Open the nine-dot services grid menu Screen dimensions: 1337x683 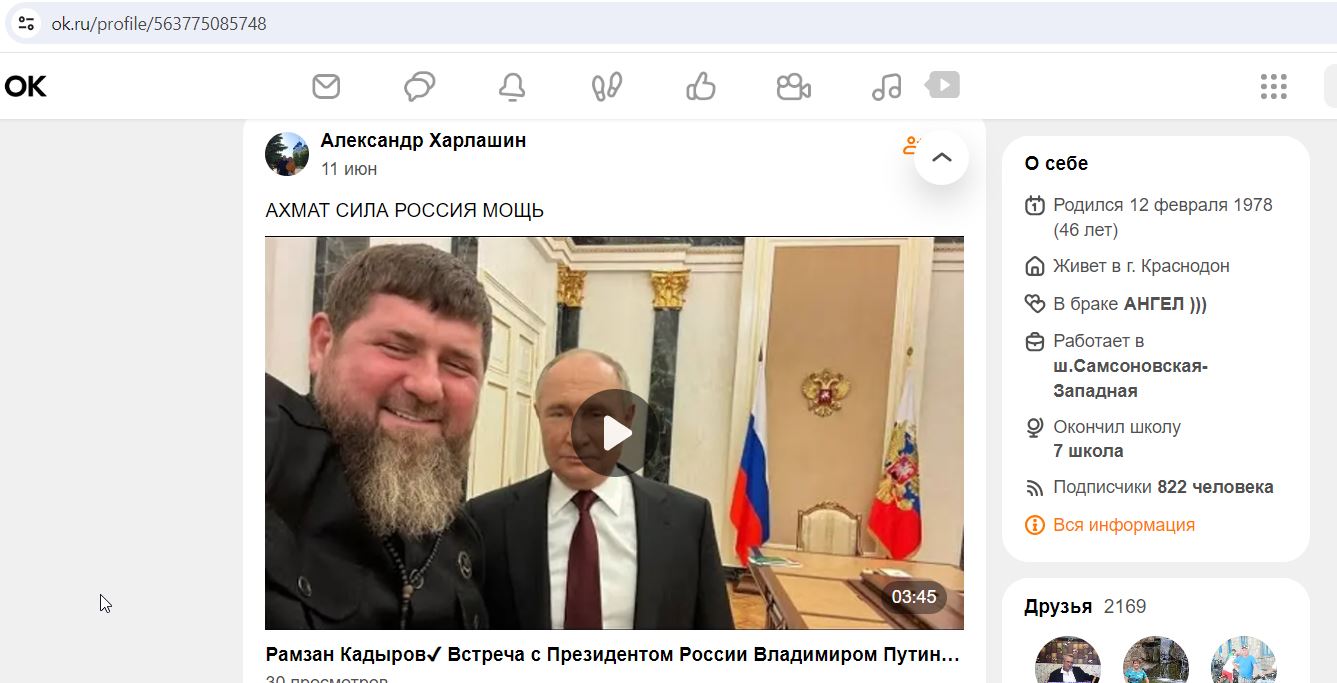[x=1273, y=87]
